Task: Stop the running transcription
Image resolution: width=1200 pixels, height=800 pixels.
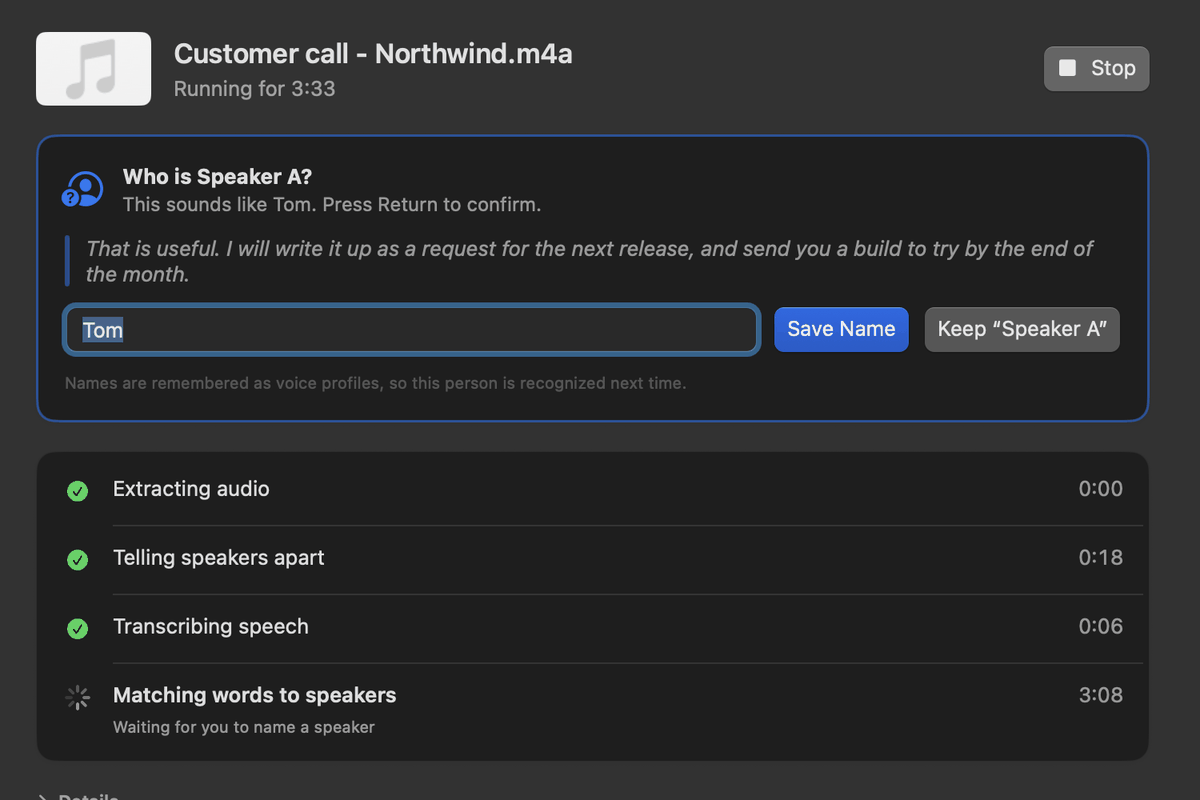Action: (x=1096, y=68)
